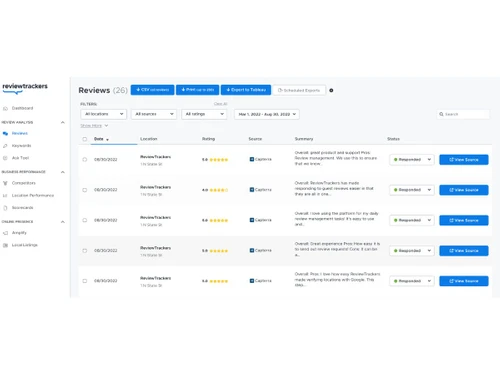Collapse the Review Analysis sidebar section
The image size is (500, 375).
click(63, 122)
